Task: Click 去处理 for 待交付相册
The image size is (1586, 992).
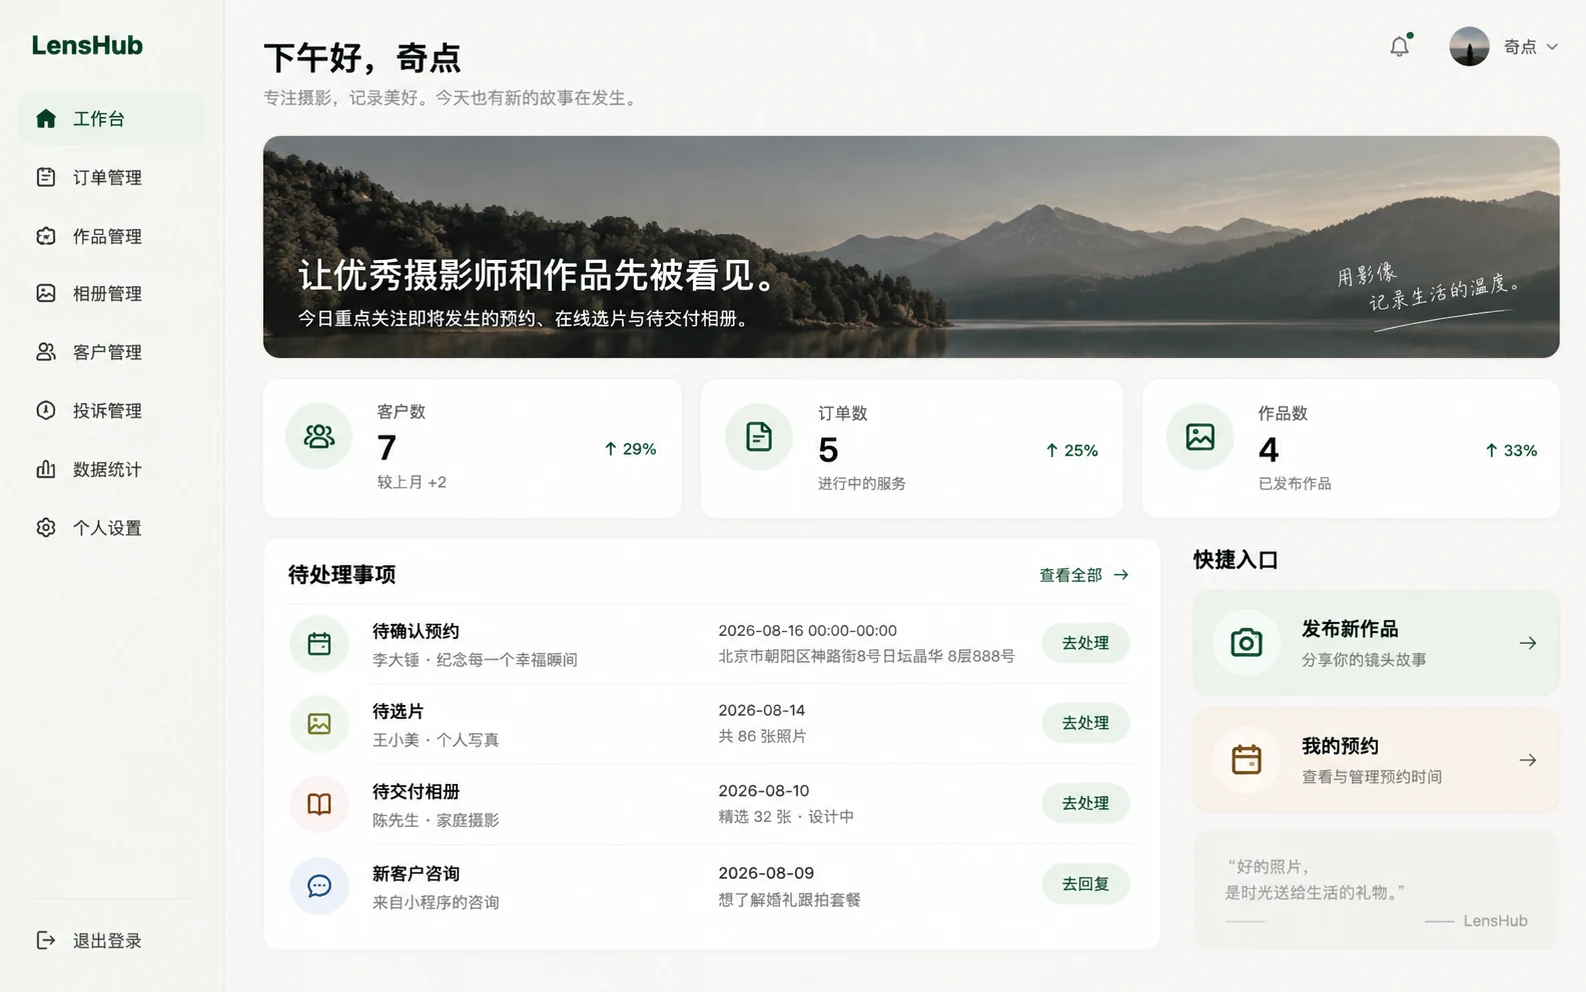Action: (x=1085, y=803)
